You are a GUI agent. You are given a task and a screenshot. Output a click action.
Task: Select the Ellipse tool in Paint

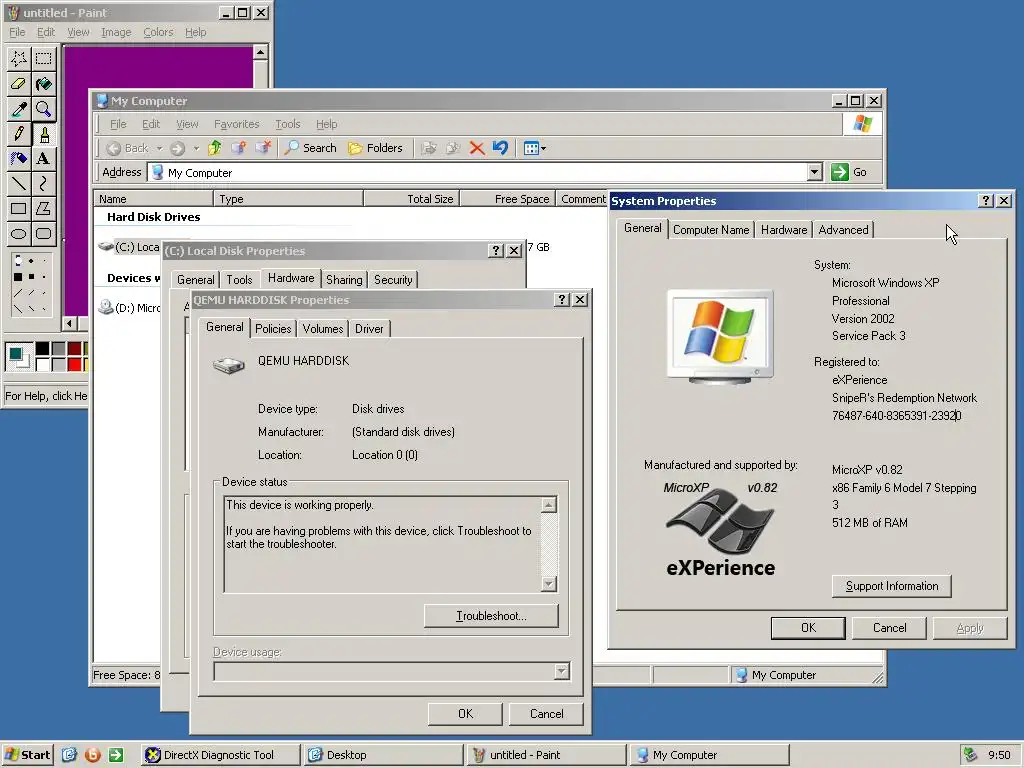(18, 234)
